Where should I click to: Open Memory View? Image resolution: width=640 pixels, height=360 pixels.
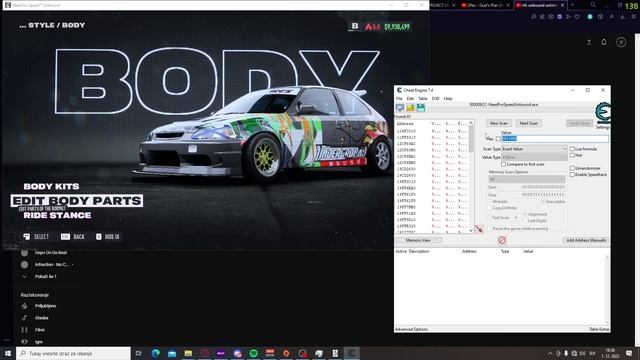(x=418, y=240)
